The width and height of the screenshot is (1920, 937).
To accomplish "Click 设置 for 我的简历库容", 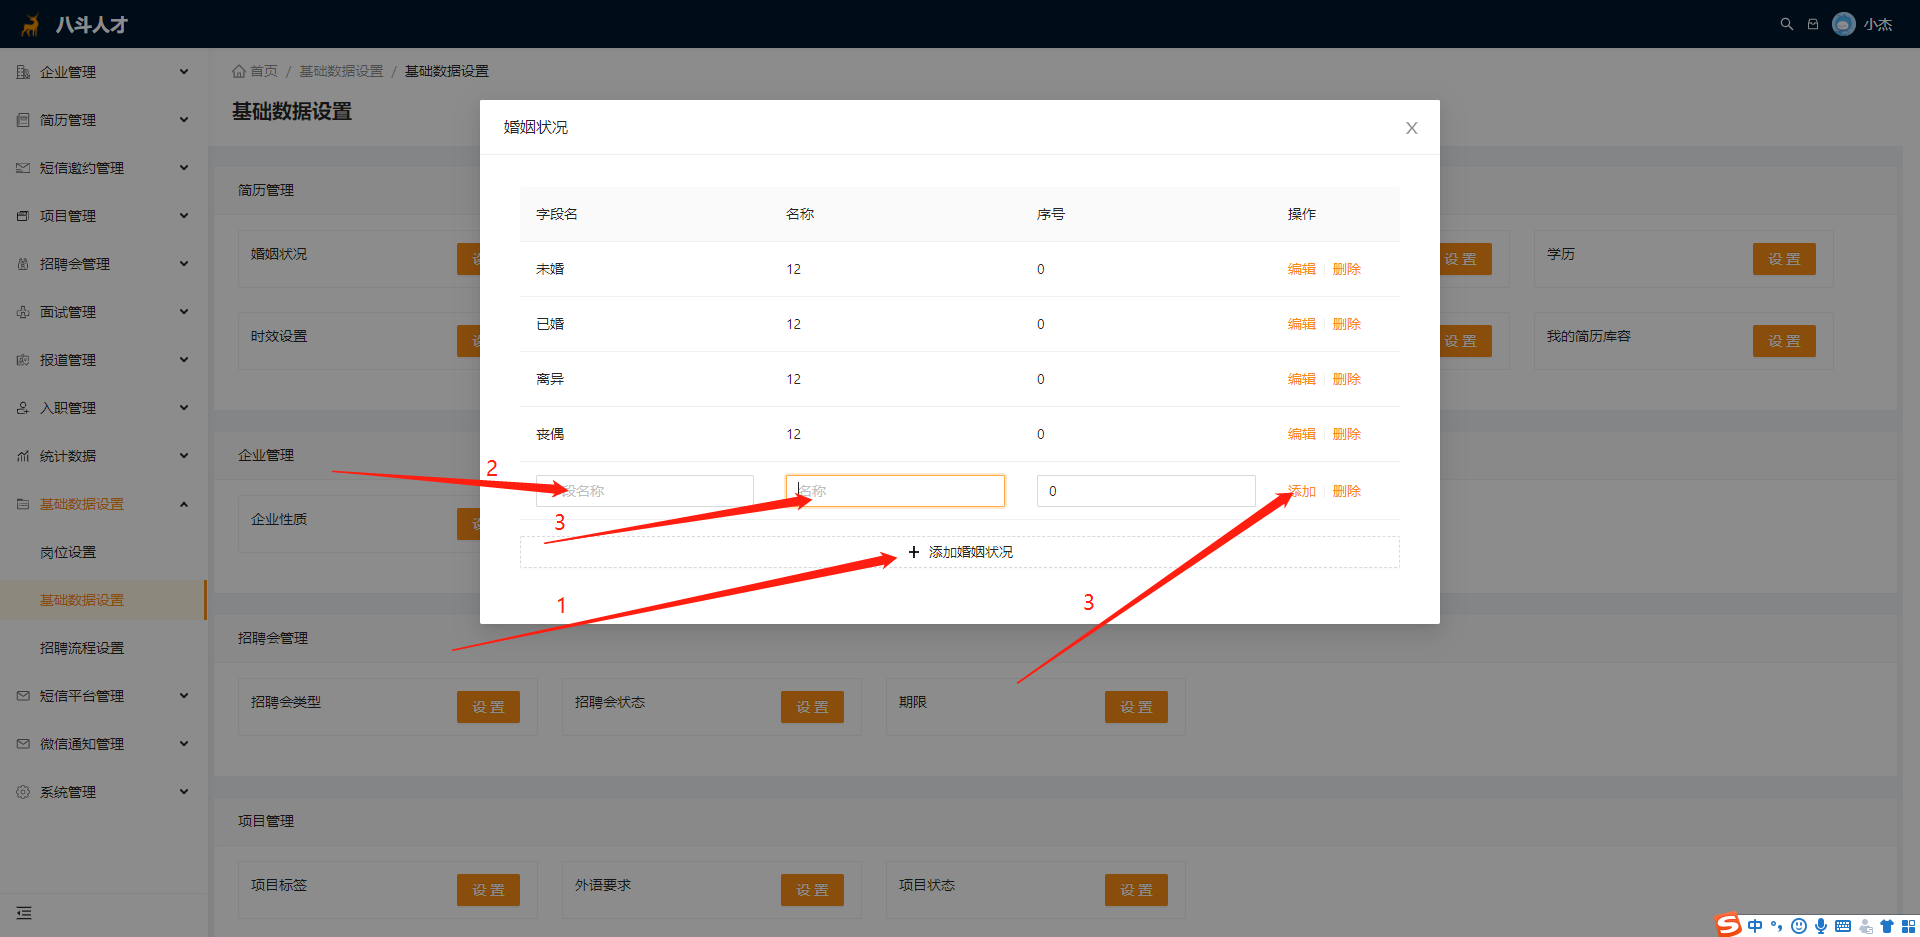I will click(x=1784, y=341).
